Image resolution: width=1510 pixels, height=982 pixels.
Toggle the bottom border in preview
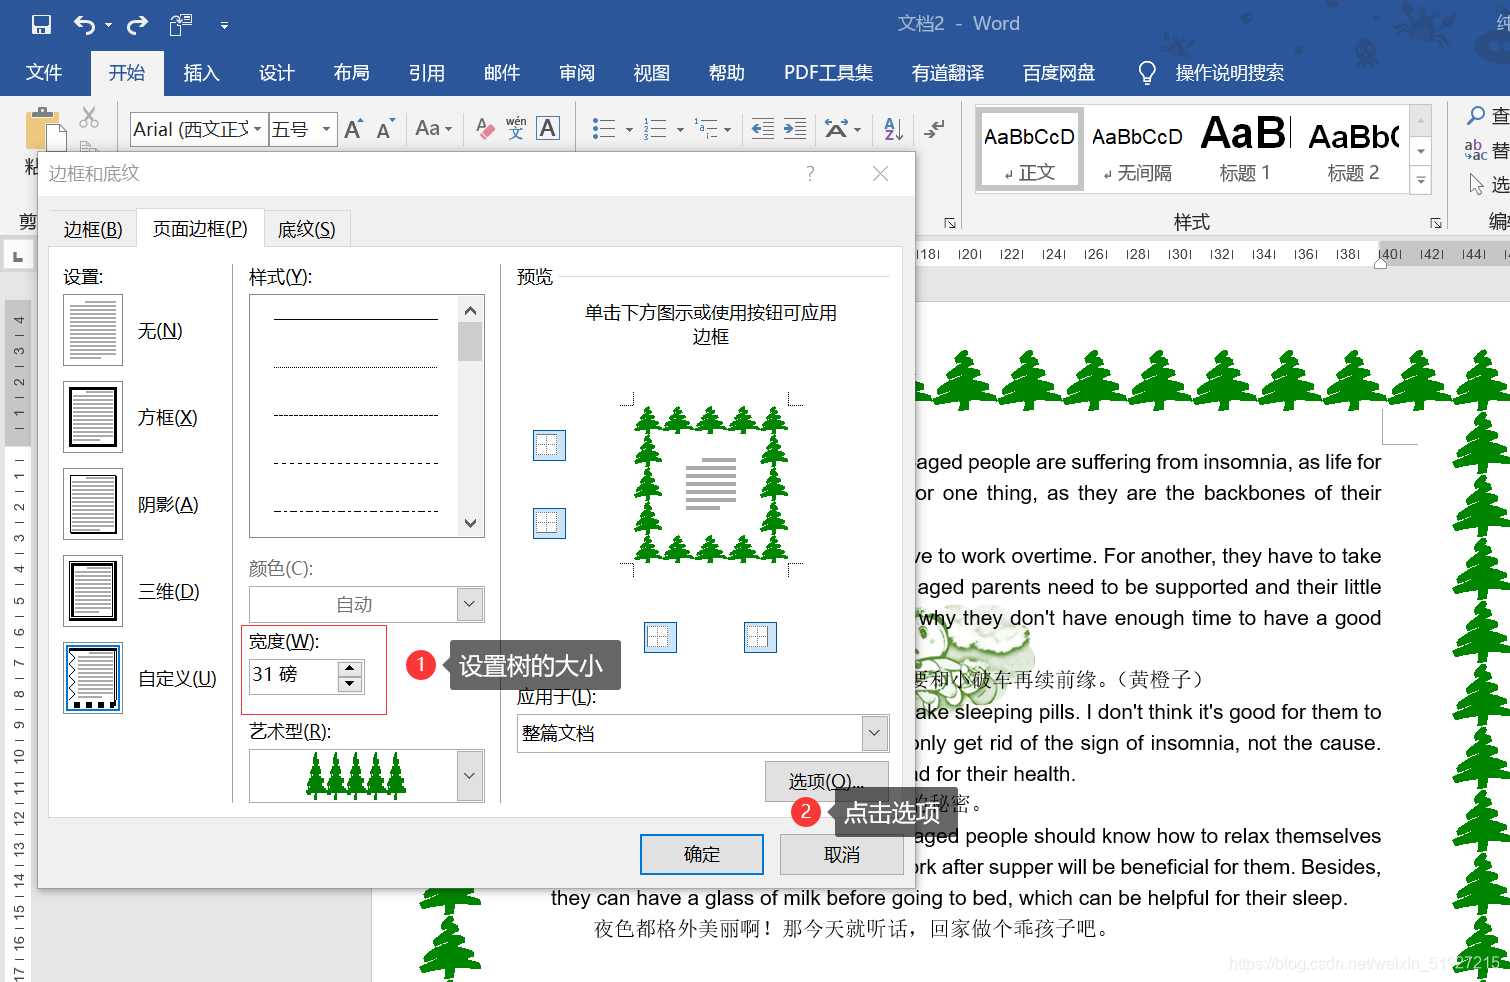pyautogui.click(x=549, y=522)
